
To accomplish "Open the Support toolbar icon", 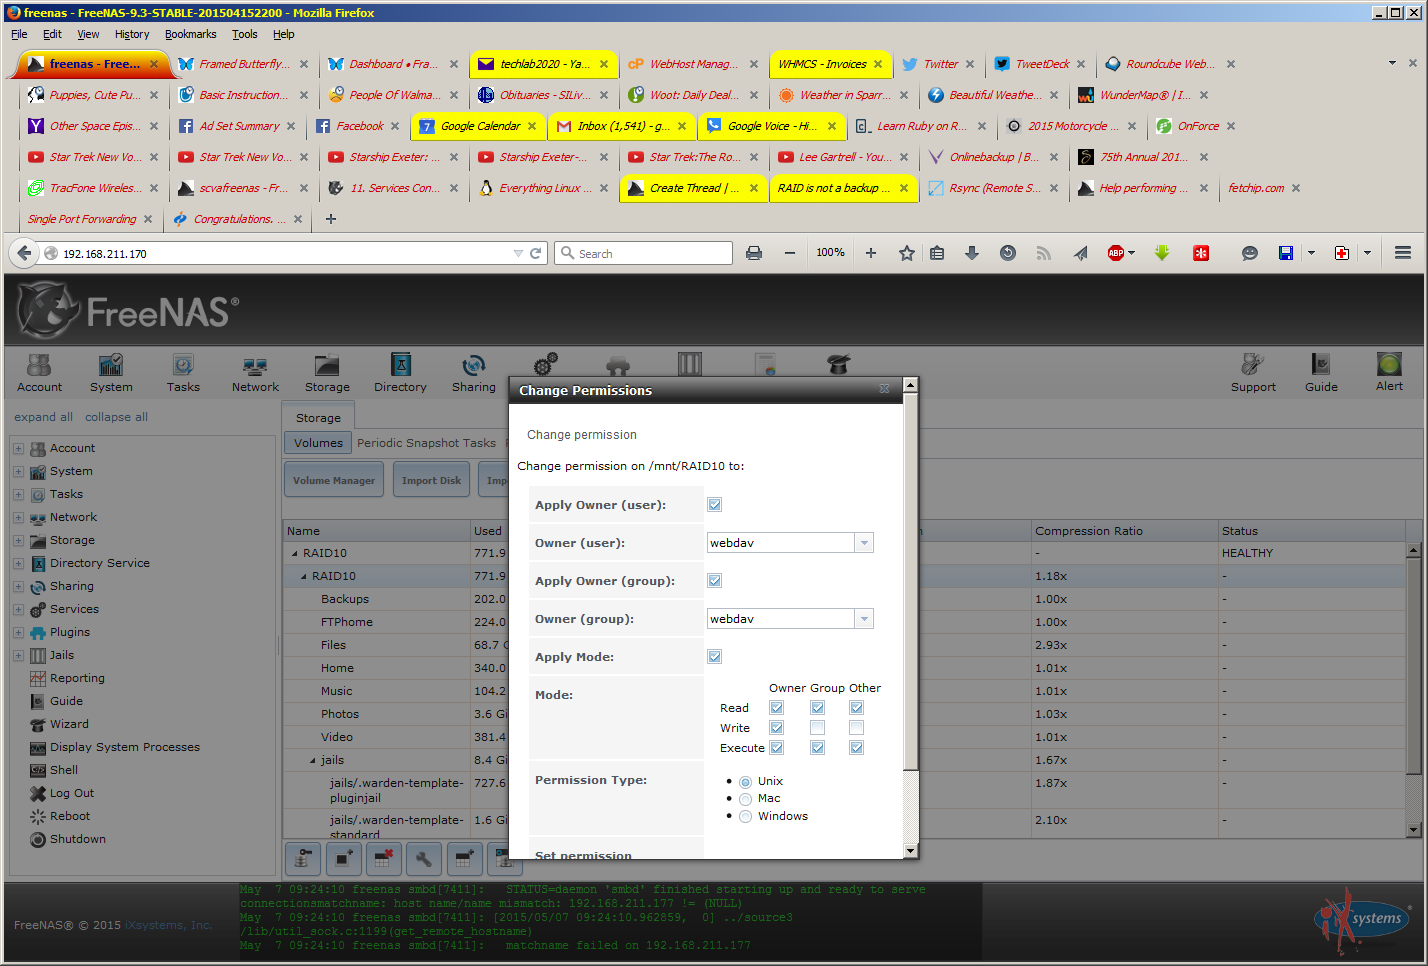I will 1253,373.
